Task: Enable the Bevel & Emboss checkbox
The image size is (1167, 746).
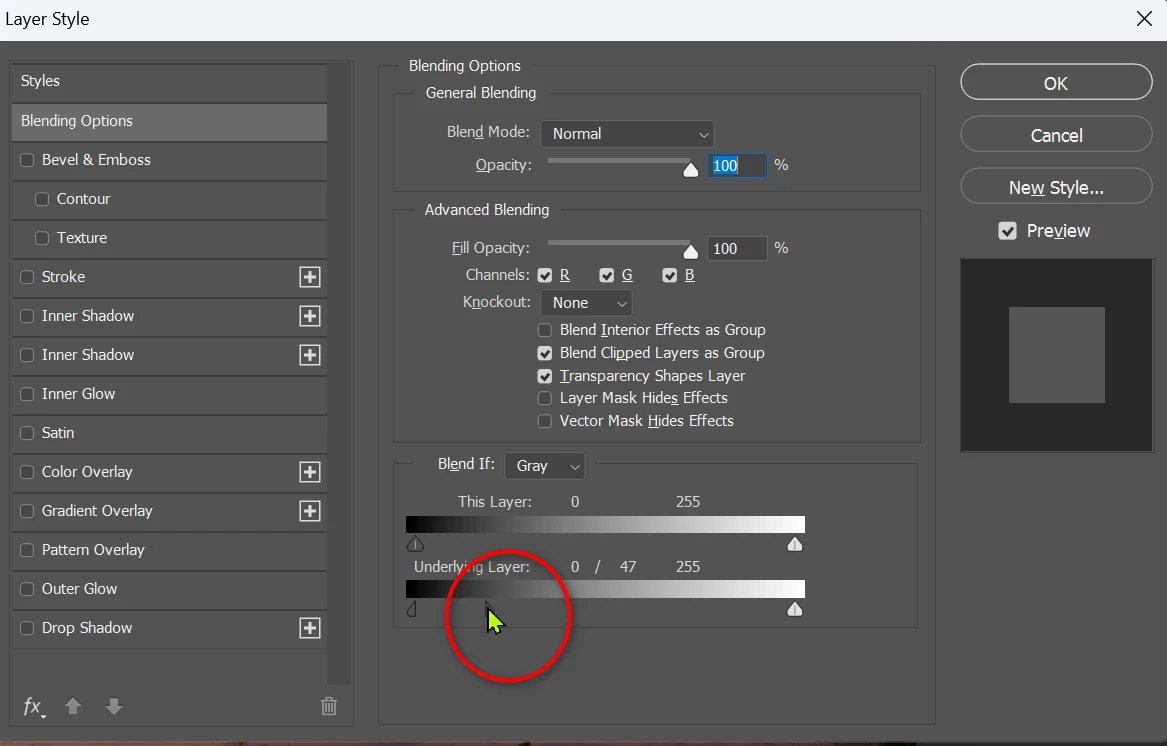Action: click(27, 160)
